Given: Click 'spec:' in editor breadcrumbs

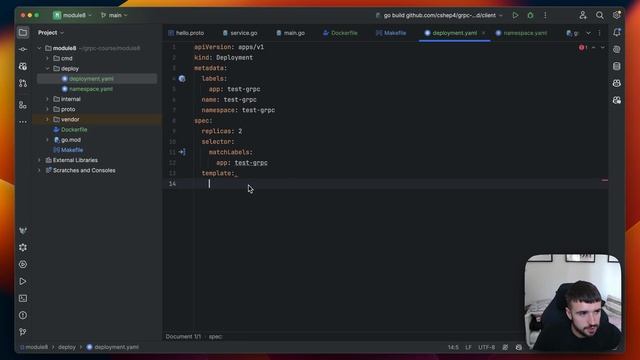Looking at the screenshot, I should (x=216, y=337).
